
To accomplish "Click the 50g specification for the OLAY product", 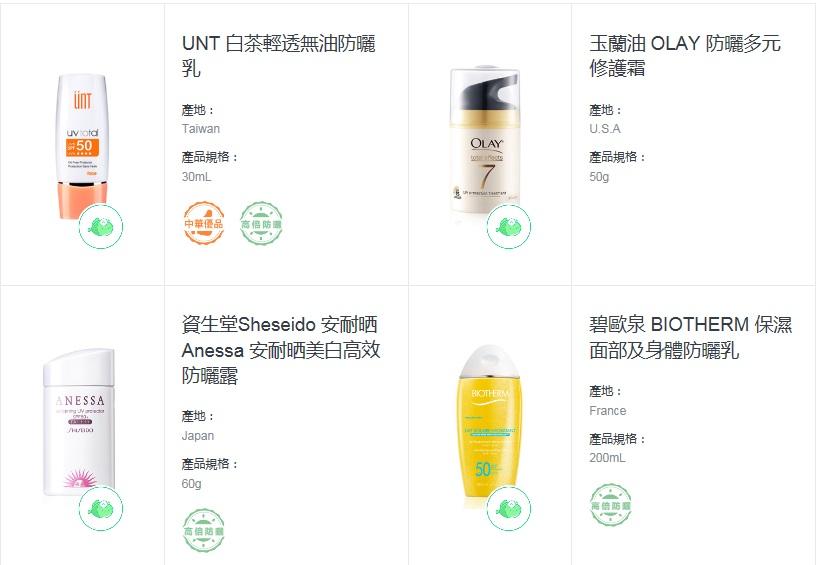I will click(599, 177).
